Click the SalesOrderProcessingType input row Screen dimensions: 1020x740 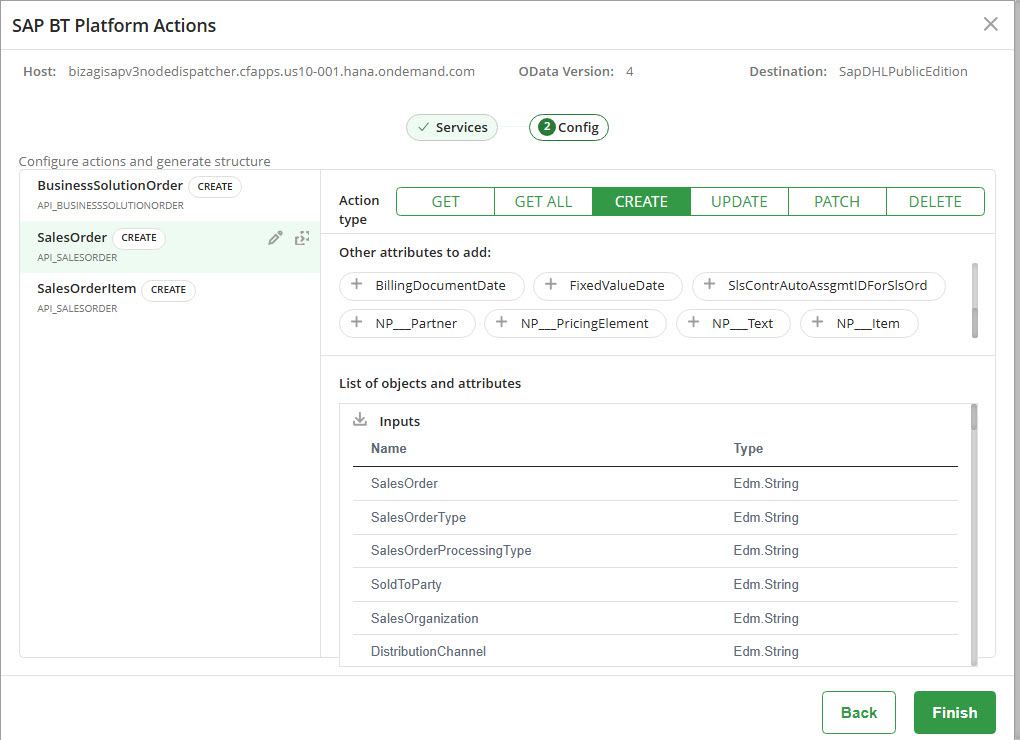[655, 551]
